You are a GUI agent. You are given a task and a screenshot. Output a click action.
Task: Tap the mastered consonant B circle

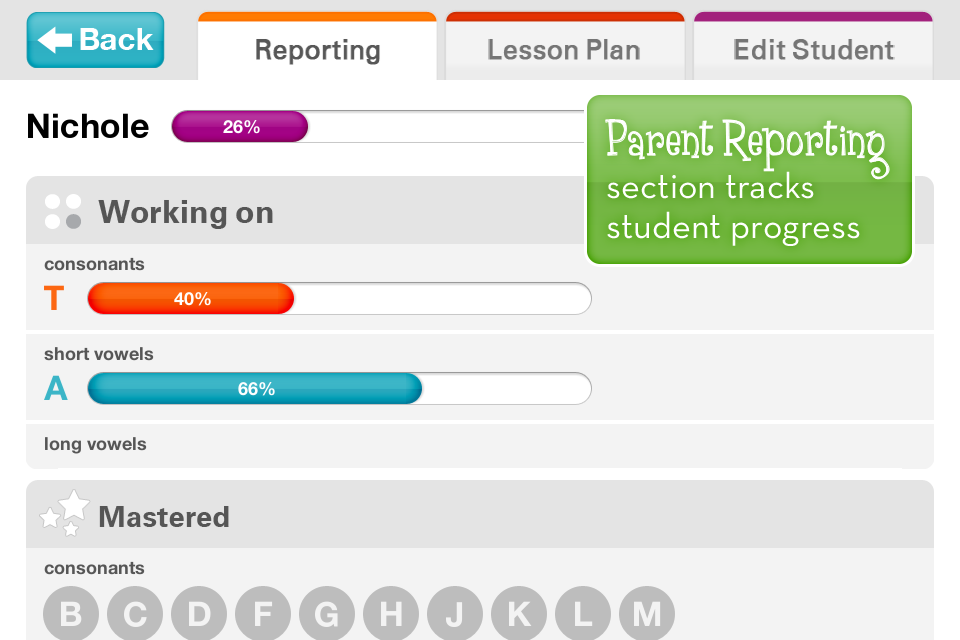click(71, 613)
